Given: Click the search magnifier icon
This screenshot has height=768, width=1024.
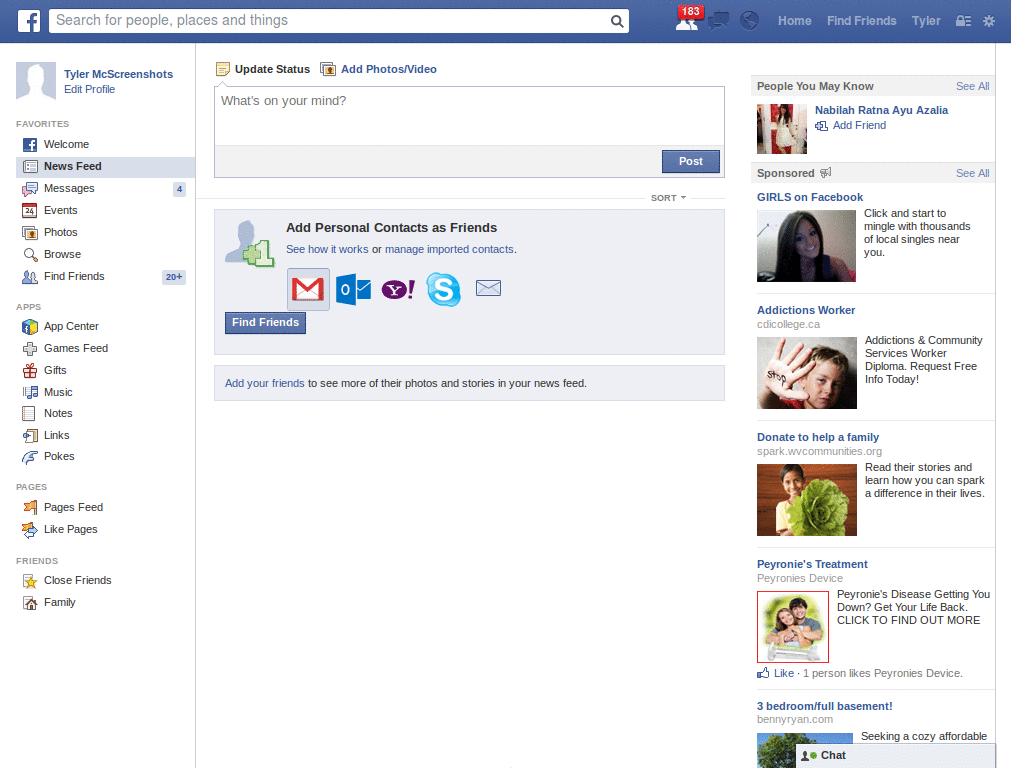Looking at the screenshot, I should click(616, 21).
